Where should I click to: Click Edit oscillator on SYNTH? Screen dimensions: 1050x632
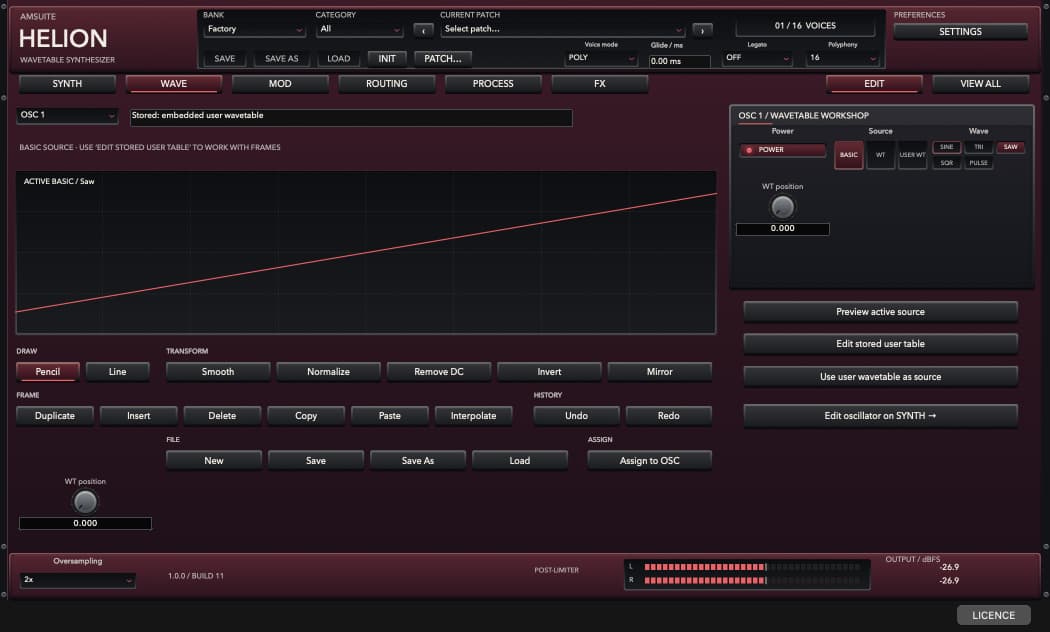881,416
